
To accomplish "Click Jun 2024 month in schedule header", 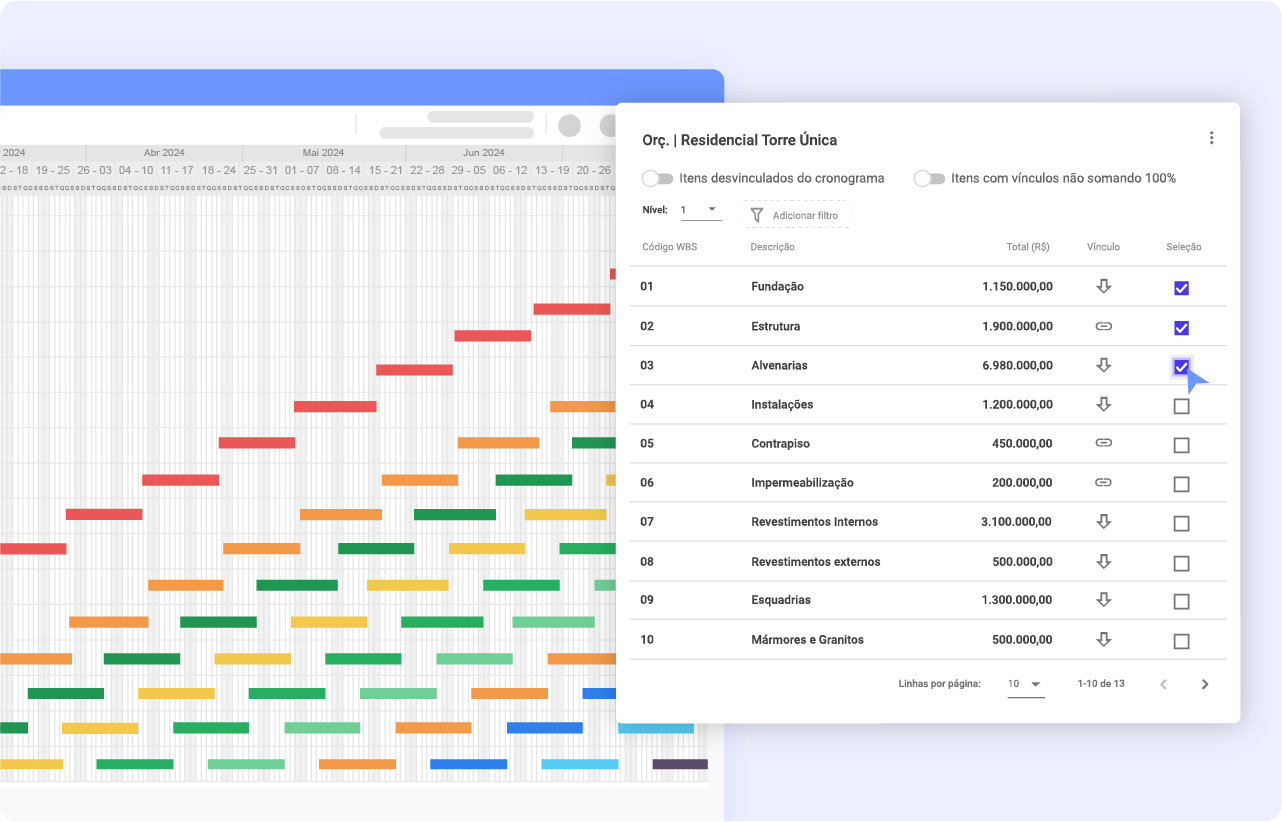I will coord(484,153).
